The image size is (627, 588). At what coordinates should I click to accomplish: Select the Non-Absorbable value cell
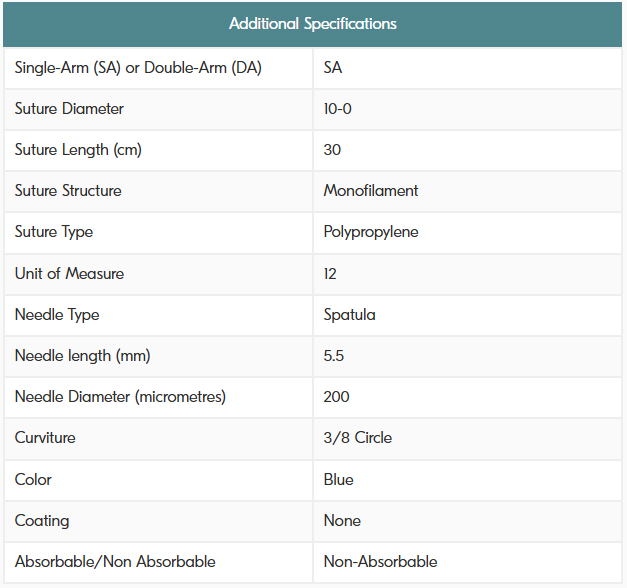tap(380, 561)
